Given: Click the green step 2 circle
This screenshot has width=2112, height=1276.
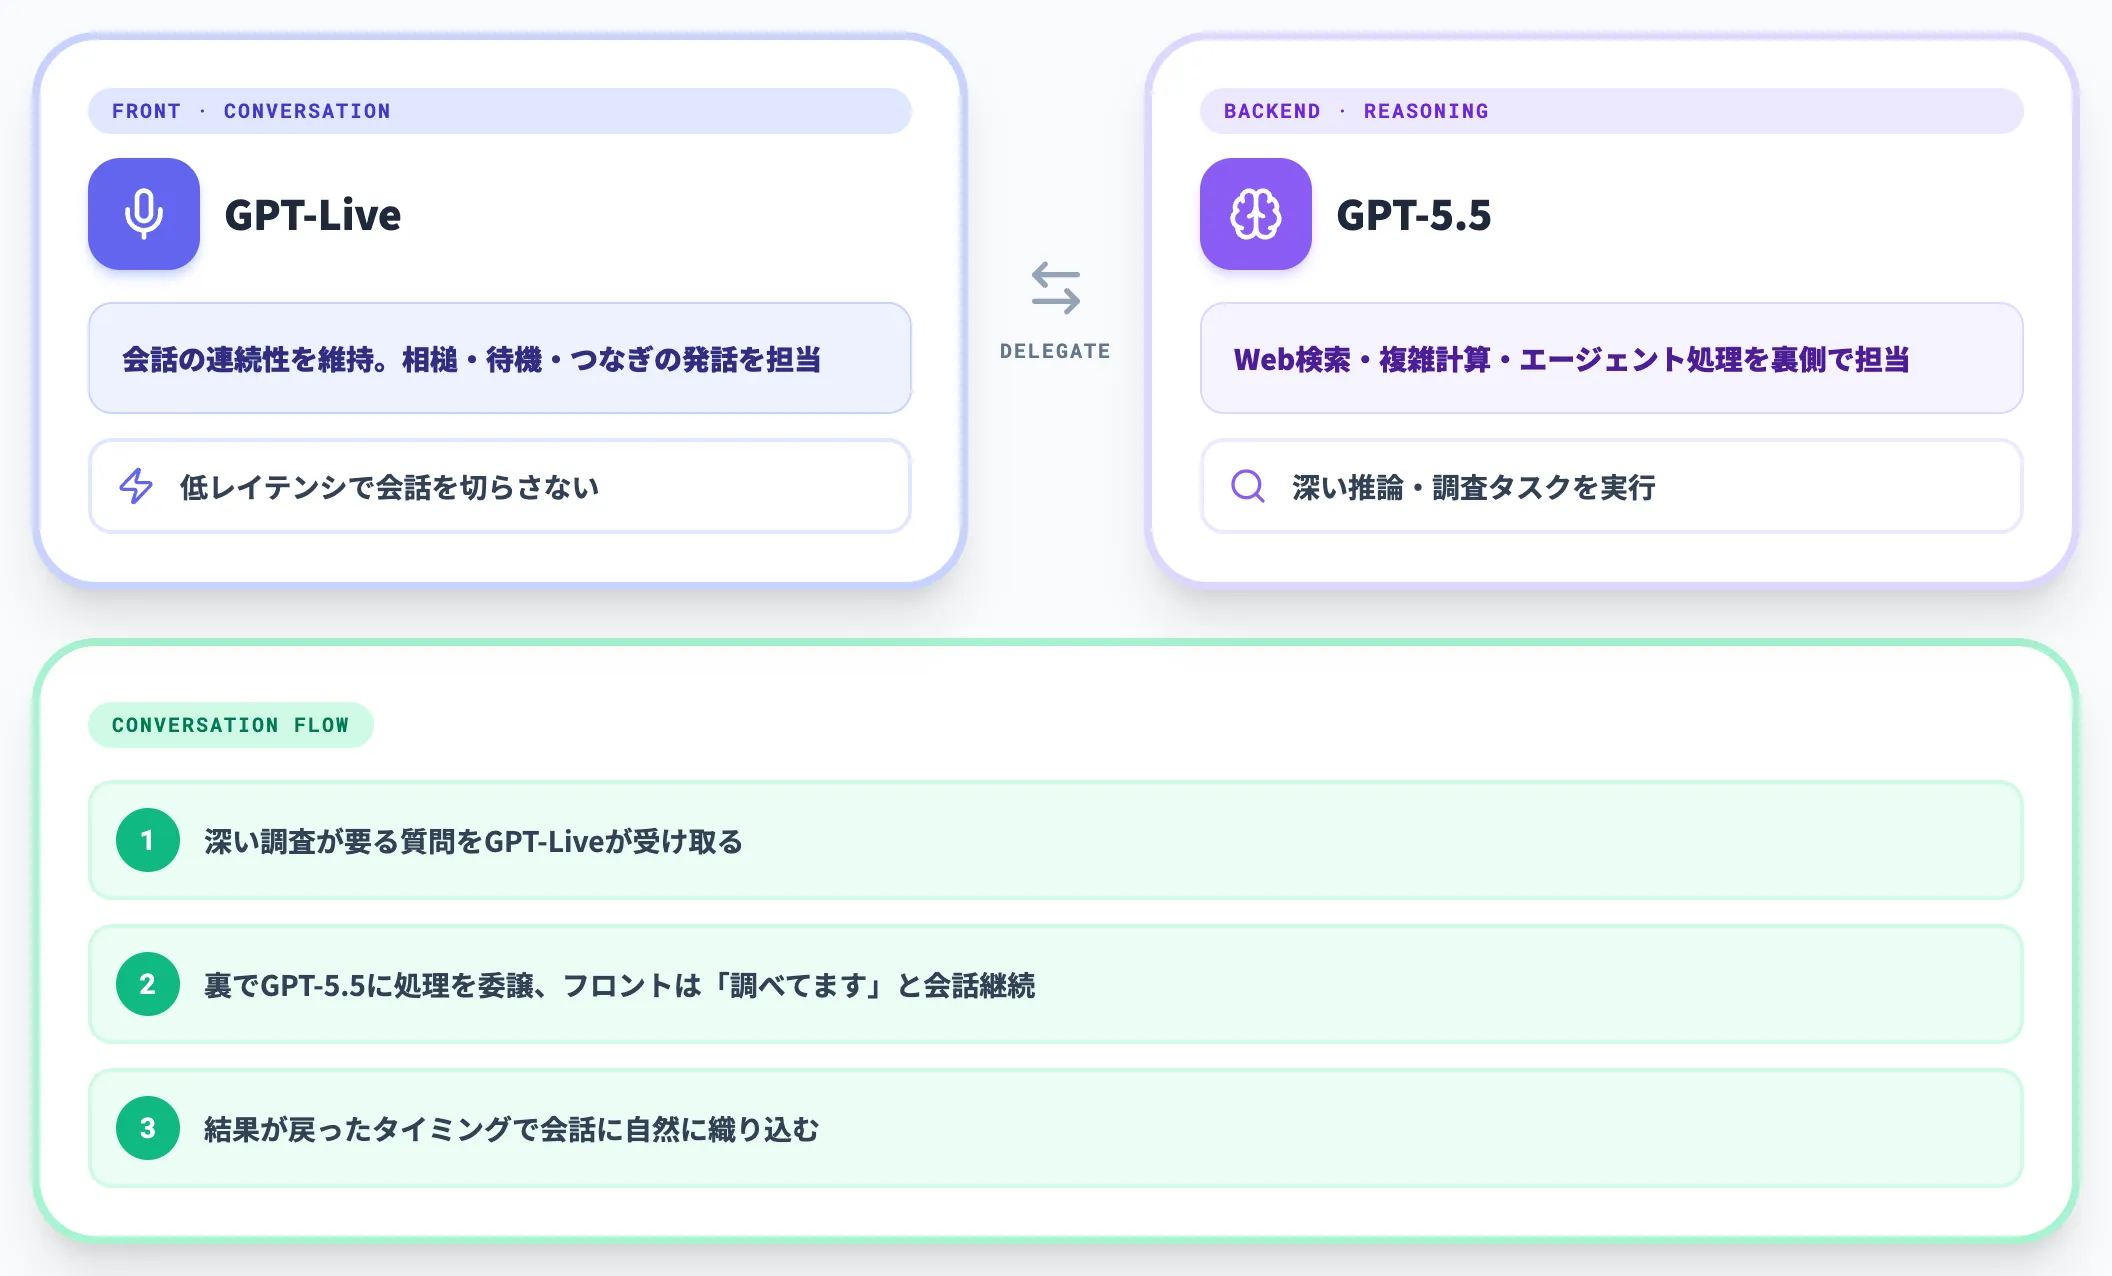Looking at the screenshot, I should (x=148, y=984).
